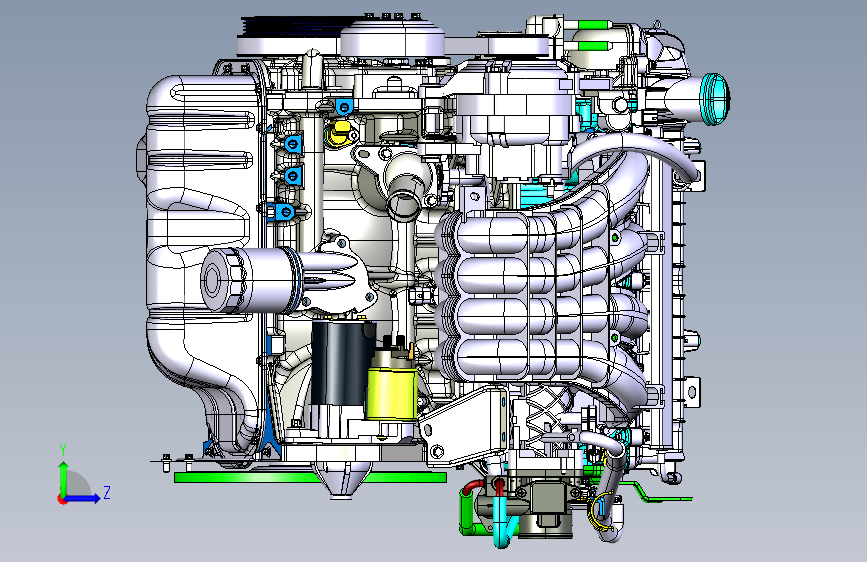Screen dimensions: 867x562
Task: Pick the small yellow cap near the blue clips
Action: pyautogui.click(x=339, y=133)
